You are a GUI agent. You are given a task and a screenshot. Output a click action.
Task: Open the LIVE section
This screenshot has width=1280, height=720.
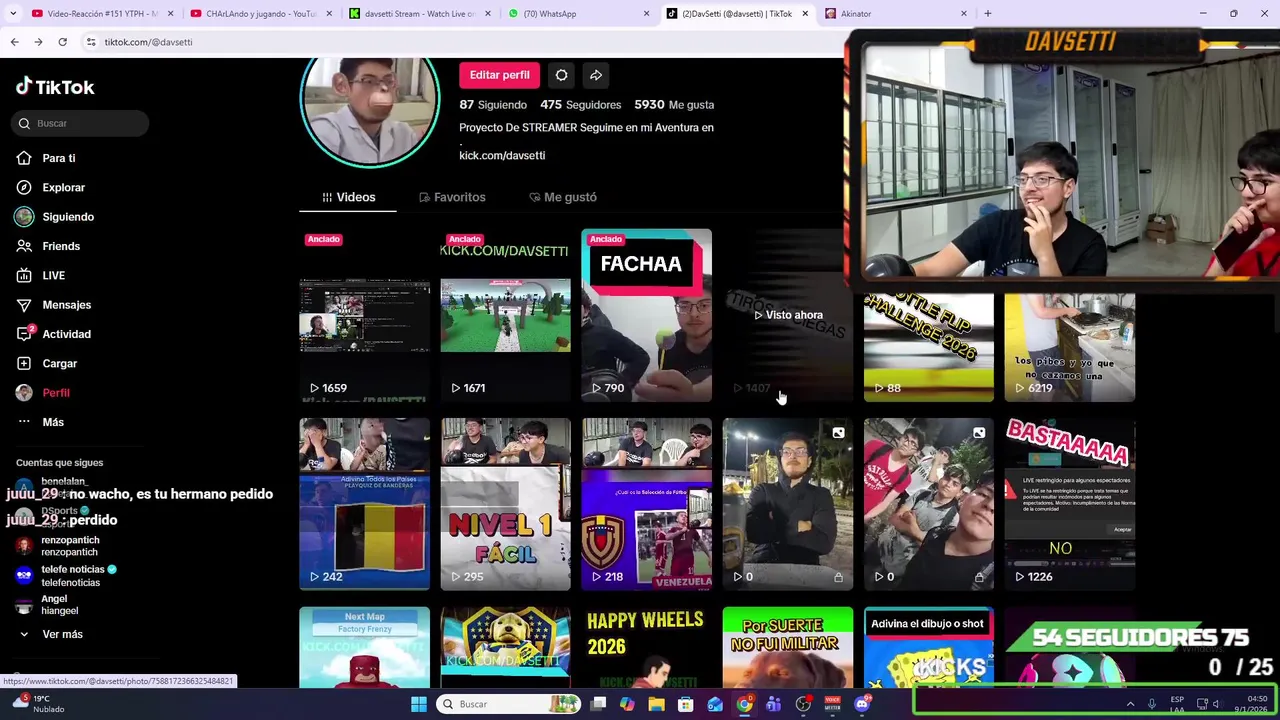point(53,275)
